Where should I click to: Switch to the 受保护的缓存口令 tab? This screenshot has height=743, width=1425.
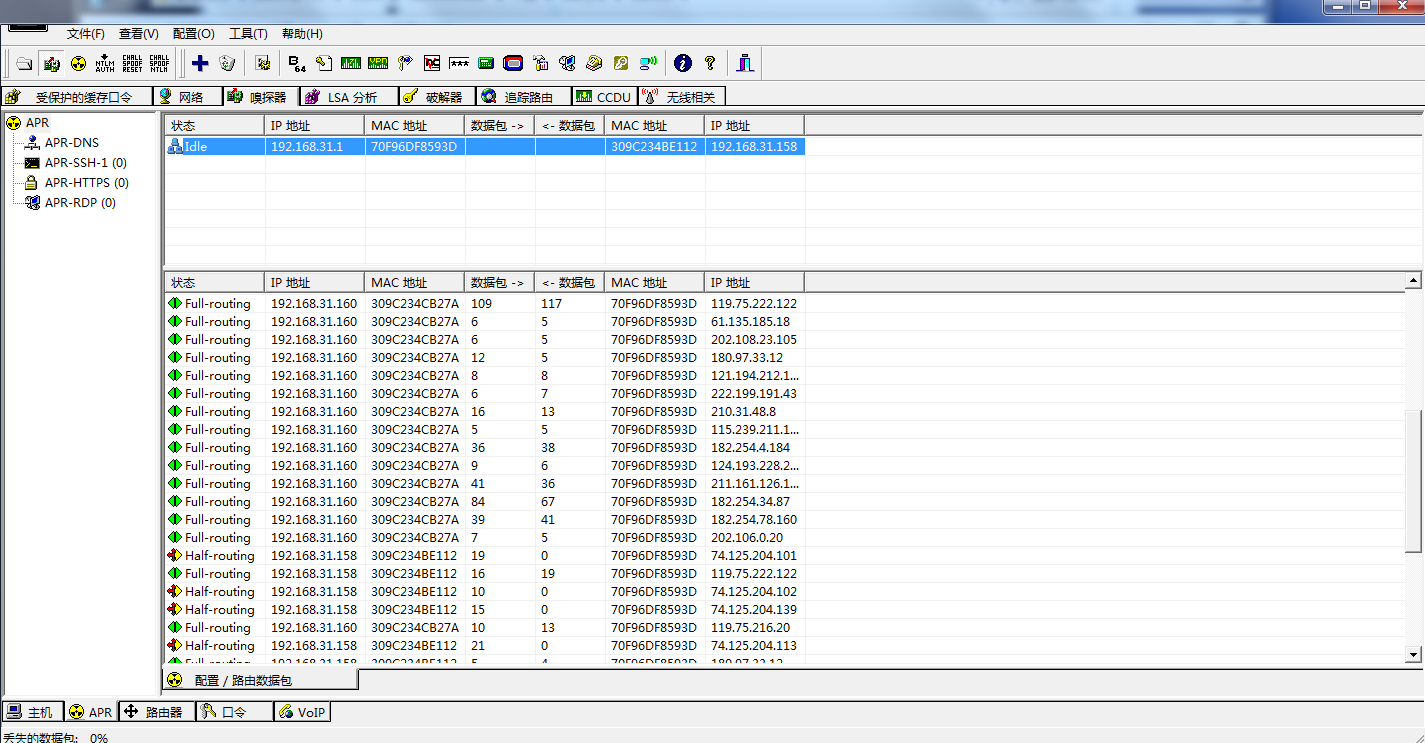click(78, 97)
